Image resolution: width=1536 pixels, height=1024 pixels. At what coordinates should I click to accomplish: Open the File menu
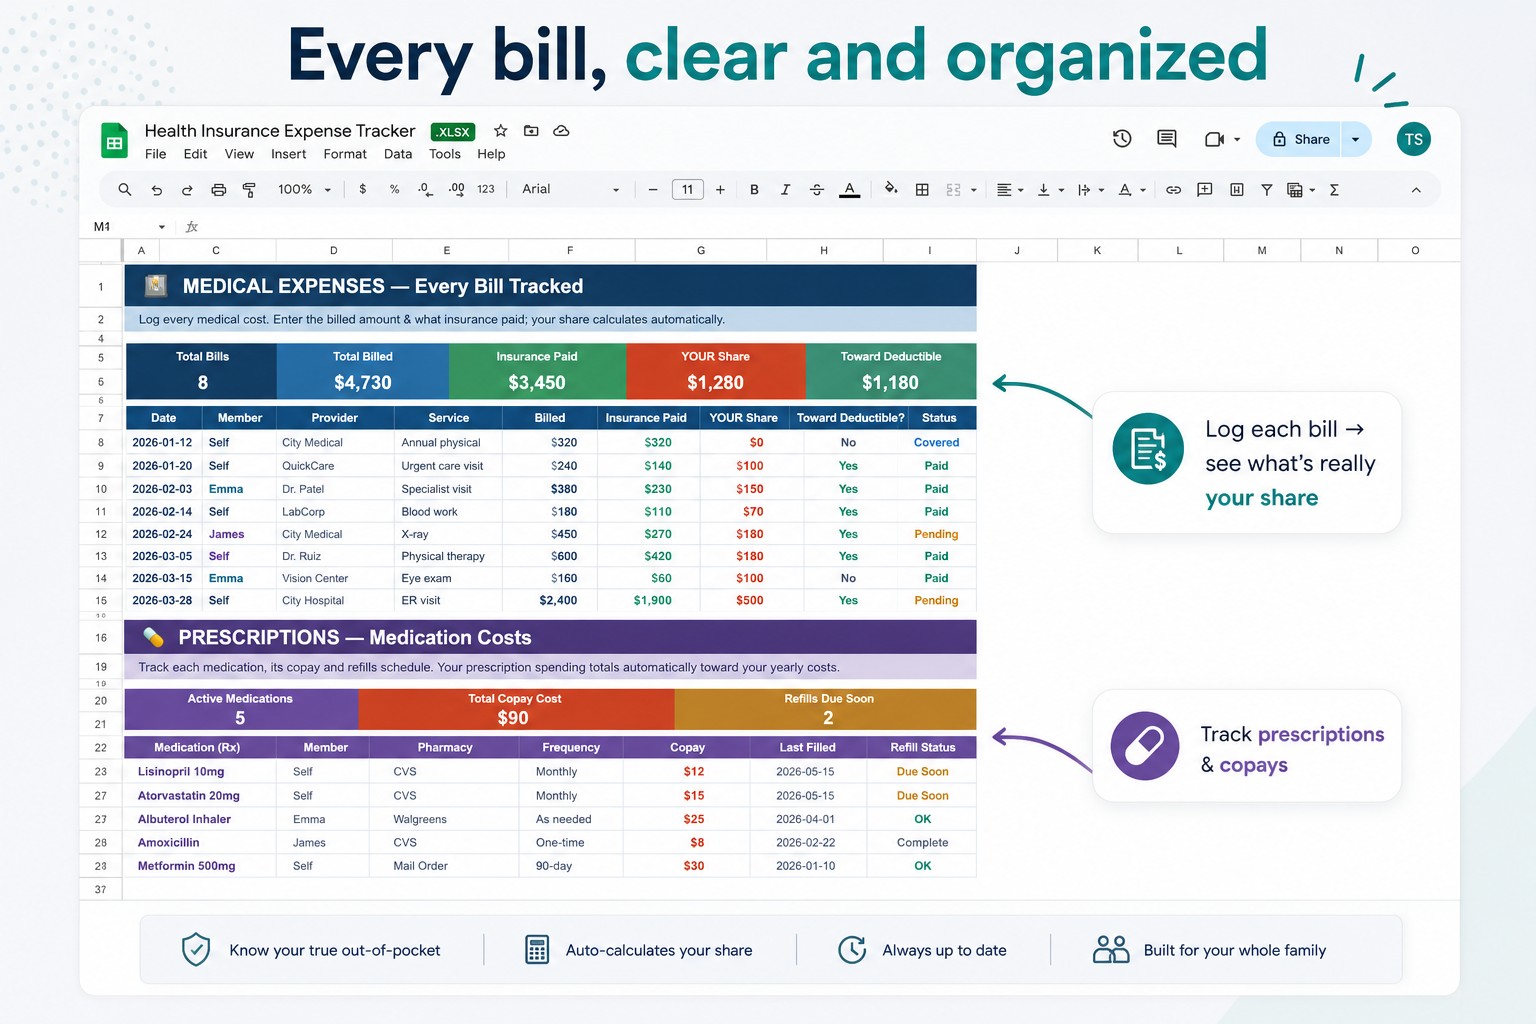pos(155,154)
